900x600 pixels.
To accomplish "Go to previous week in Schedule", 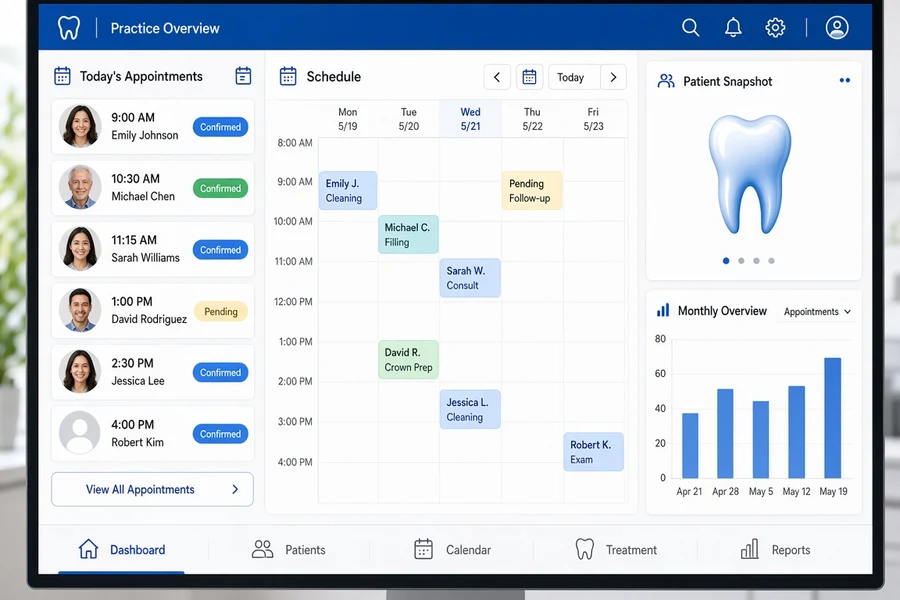I will click(497, 77).
